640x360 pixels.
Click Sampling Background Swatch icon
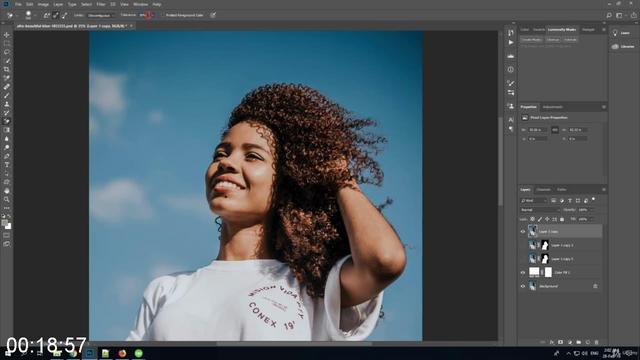tap(64, 15)
